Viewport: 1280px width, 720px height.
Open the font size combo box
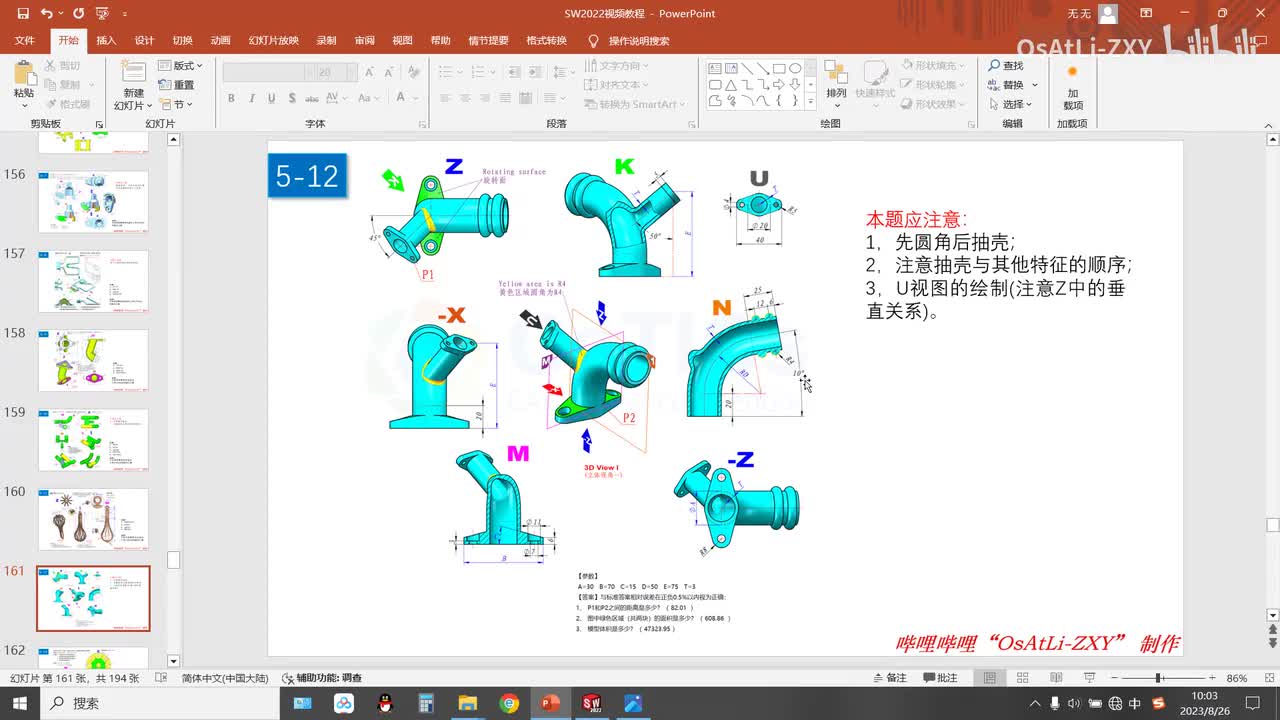(x=337, y=72)
